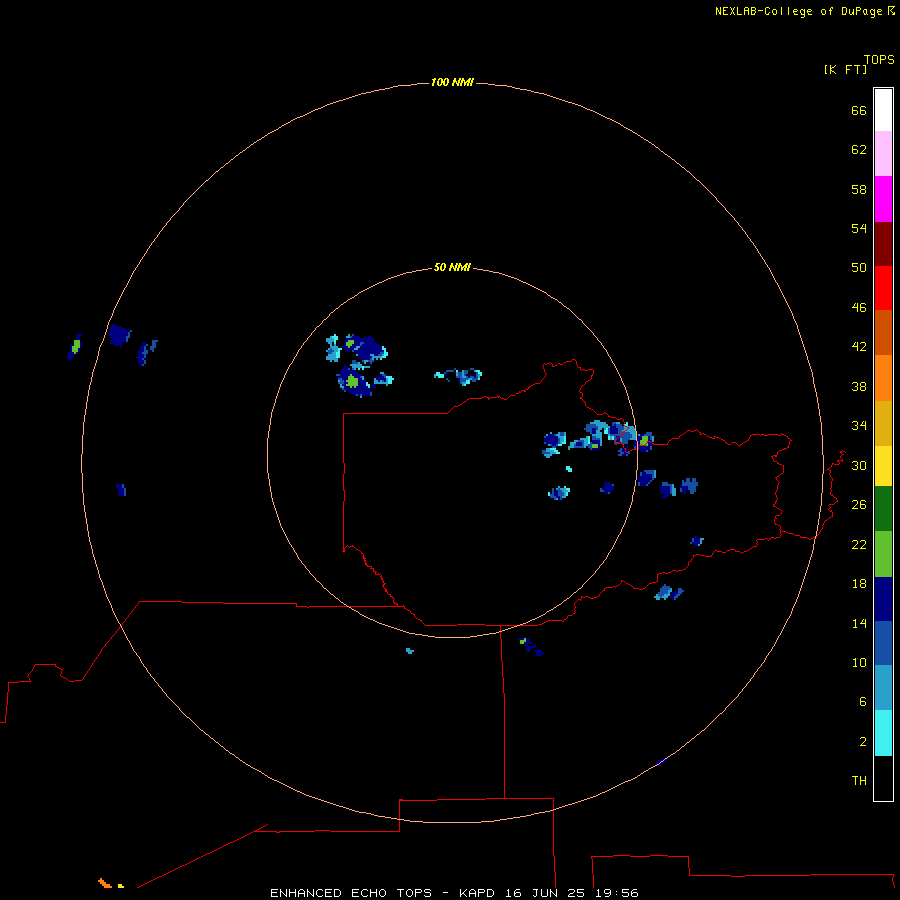
Task: Click the cyan 2 legend swatch
Action: (x=883, y=733)
